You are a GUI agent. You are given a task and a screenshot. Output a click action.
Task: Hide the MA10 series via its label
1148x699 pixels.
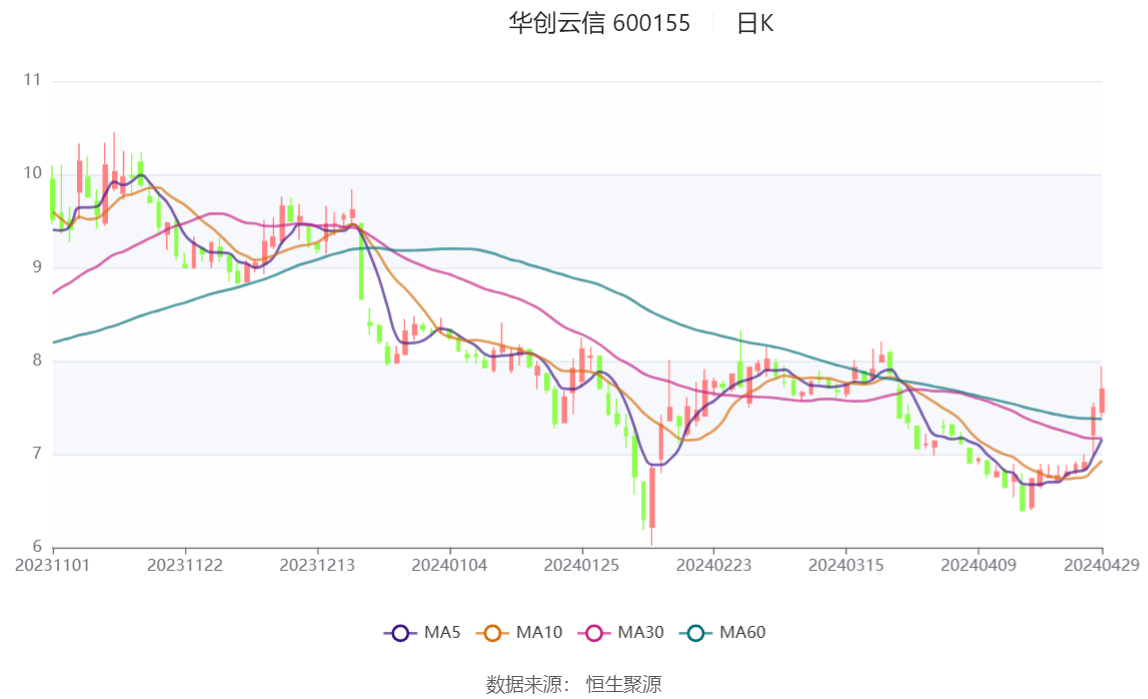[x=539, y=632]
